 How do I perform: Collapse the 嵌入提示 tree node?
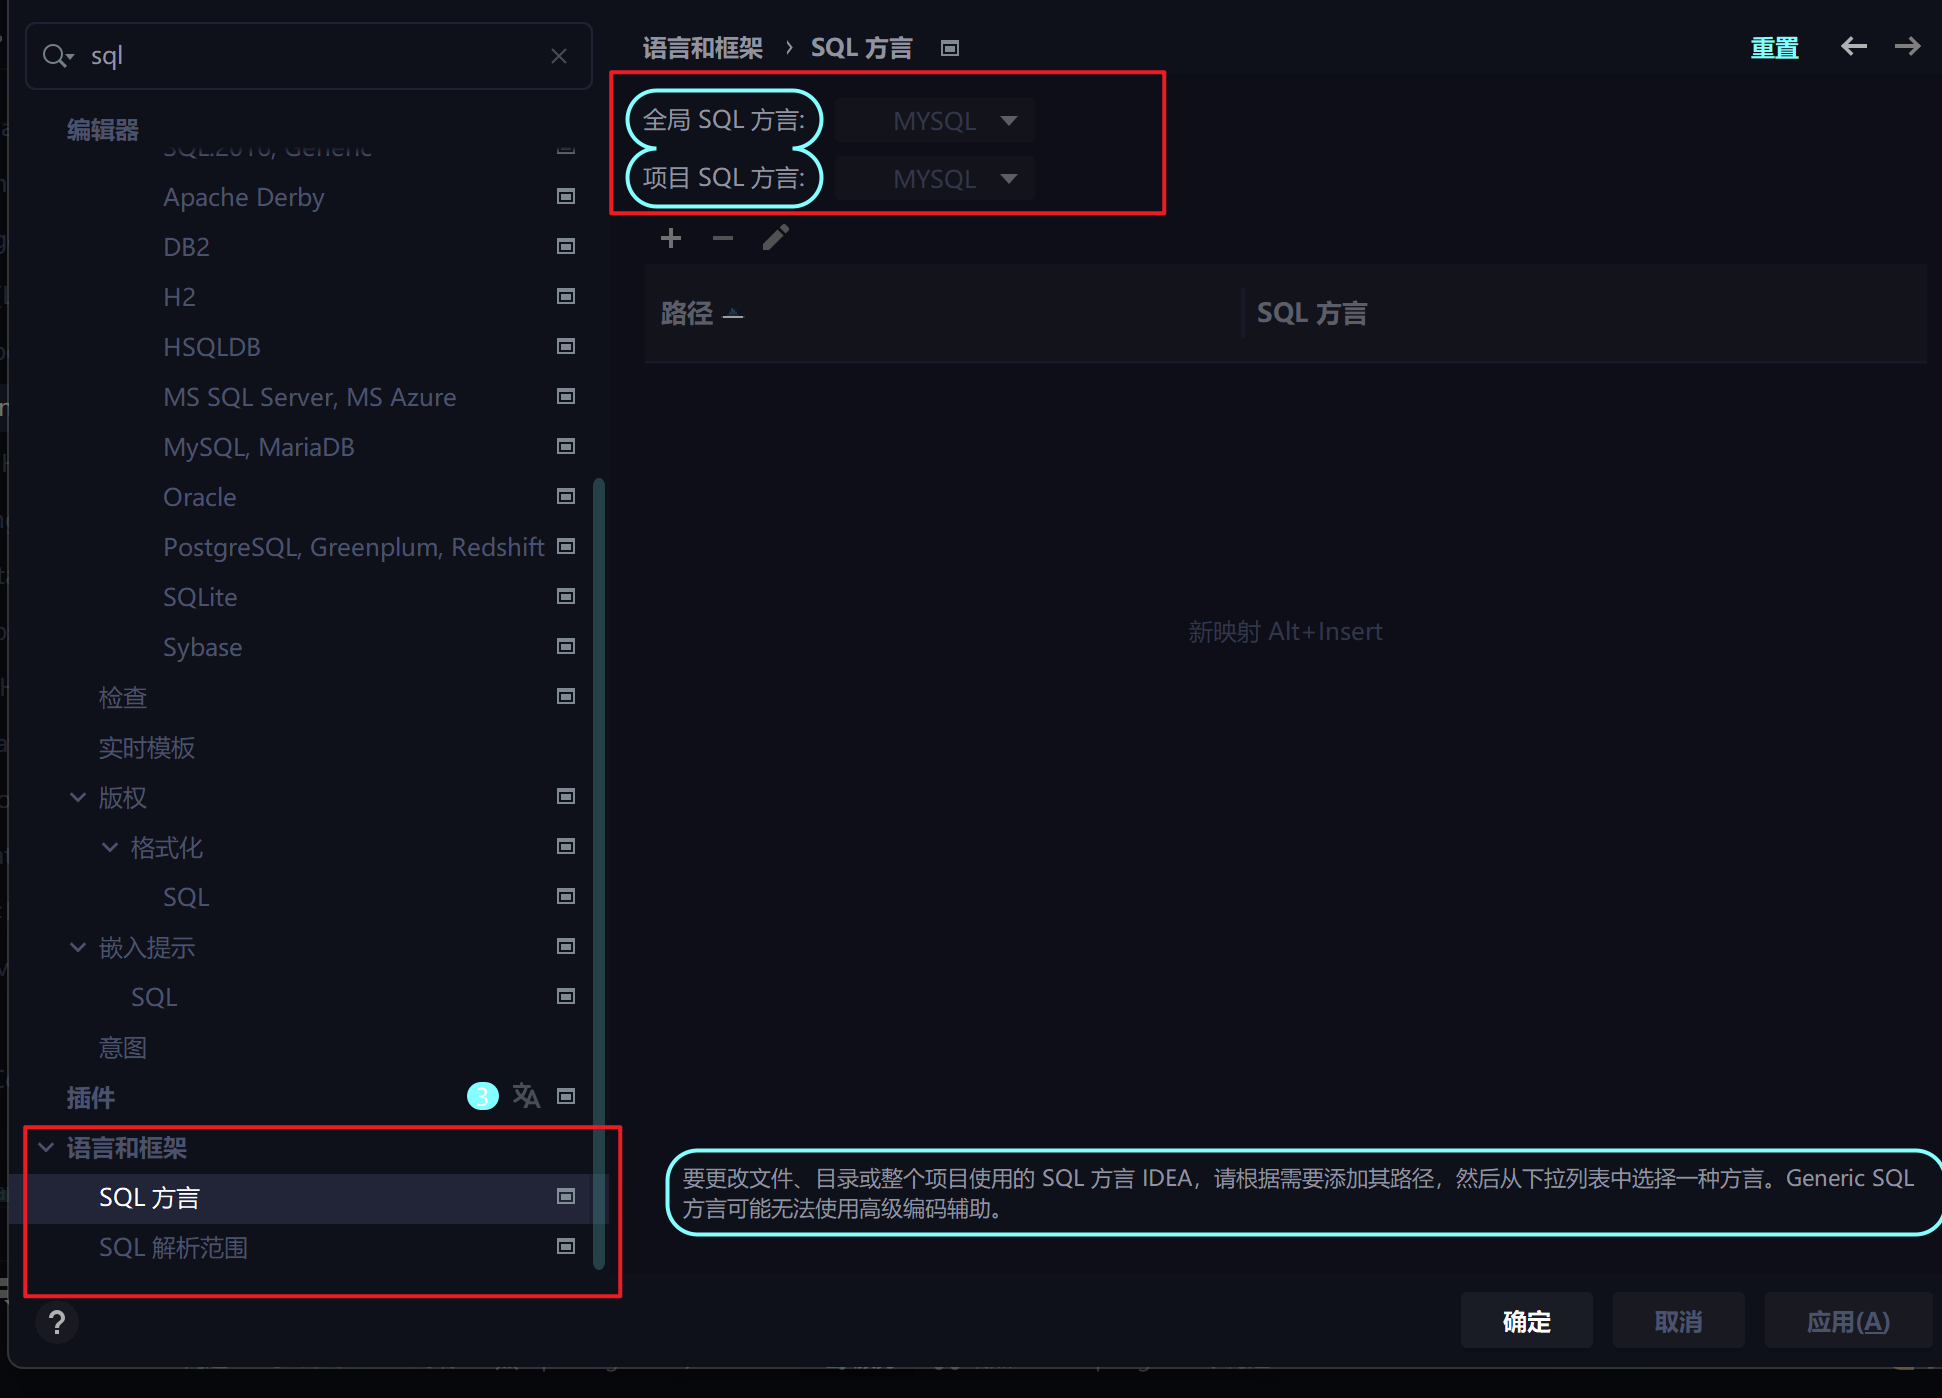tap(78, 947)
